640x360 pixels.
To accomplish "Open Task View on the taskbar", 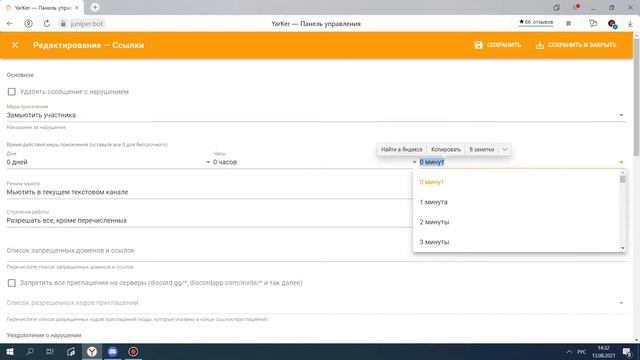I will click(50, 352).
